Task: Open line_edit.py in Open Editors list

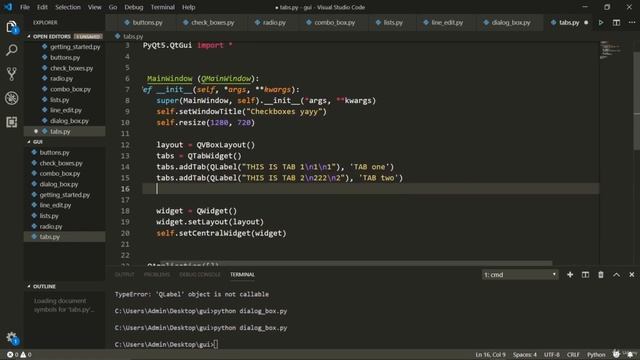Action: tap(65, 110)
